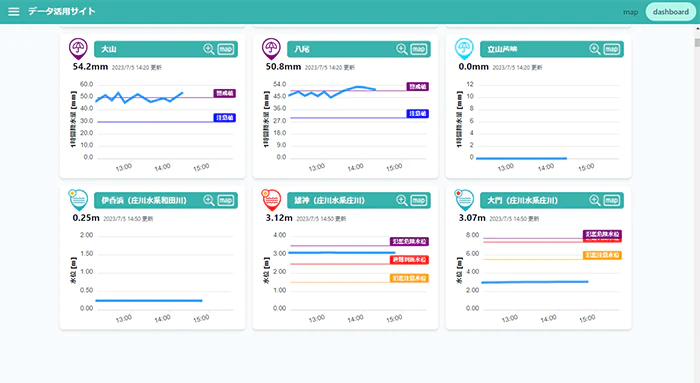Zoom the 3.12m water level chart

pos(401,200)
